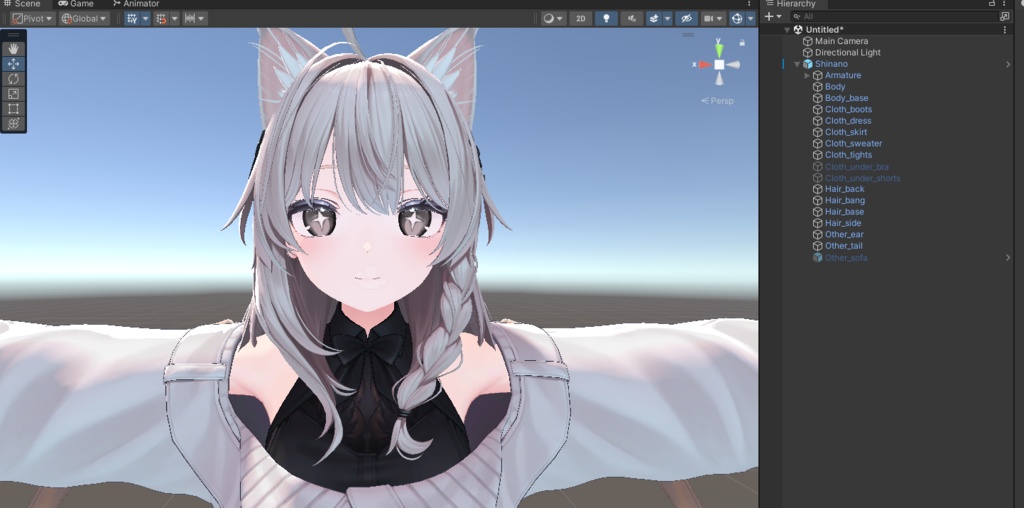Select Cloth_sweater in Hierarchy

pyautogui.click(x=853, y=144)
